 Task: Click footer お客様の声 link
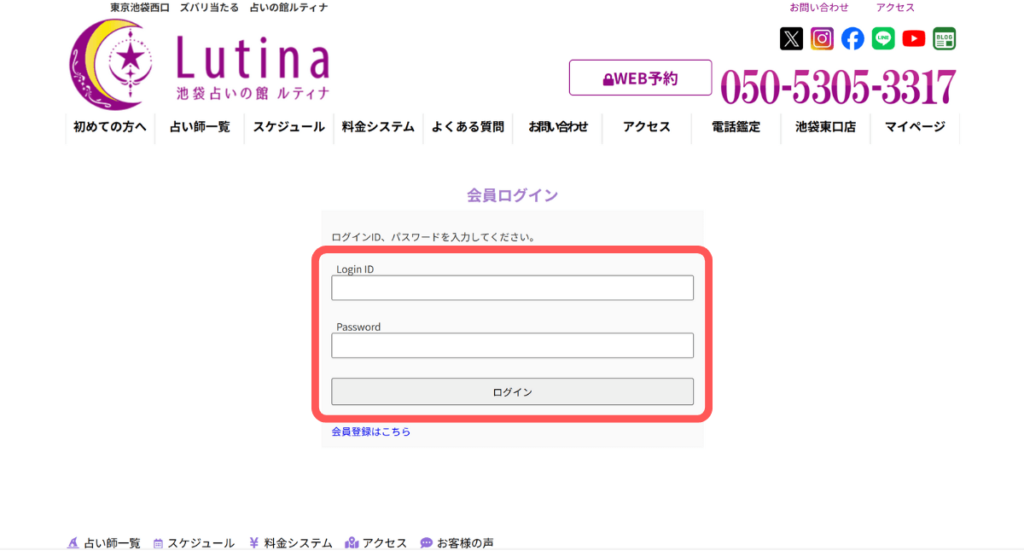click(457, 543)
